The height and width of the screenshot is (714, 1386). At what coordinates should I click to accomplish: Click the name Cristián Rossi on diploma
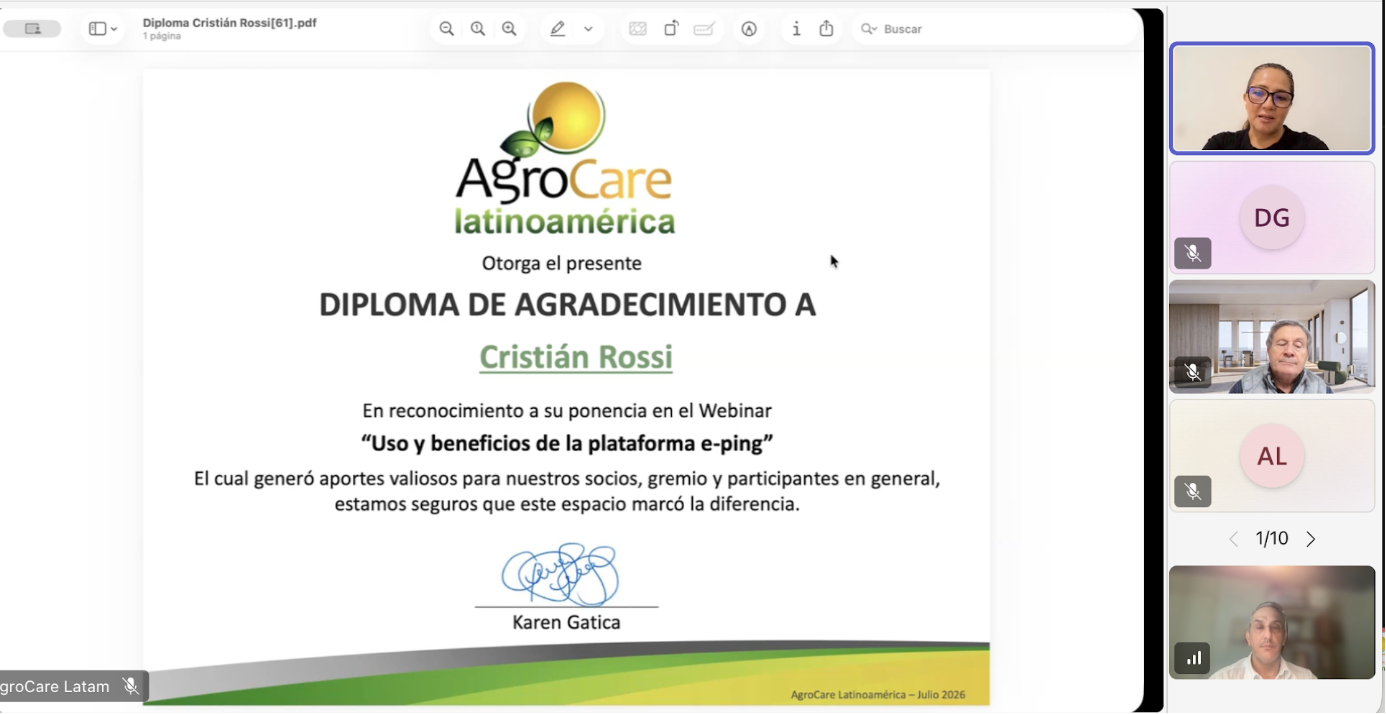tap(576, 357)
